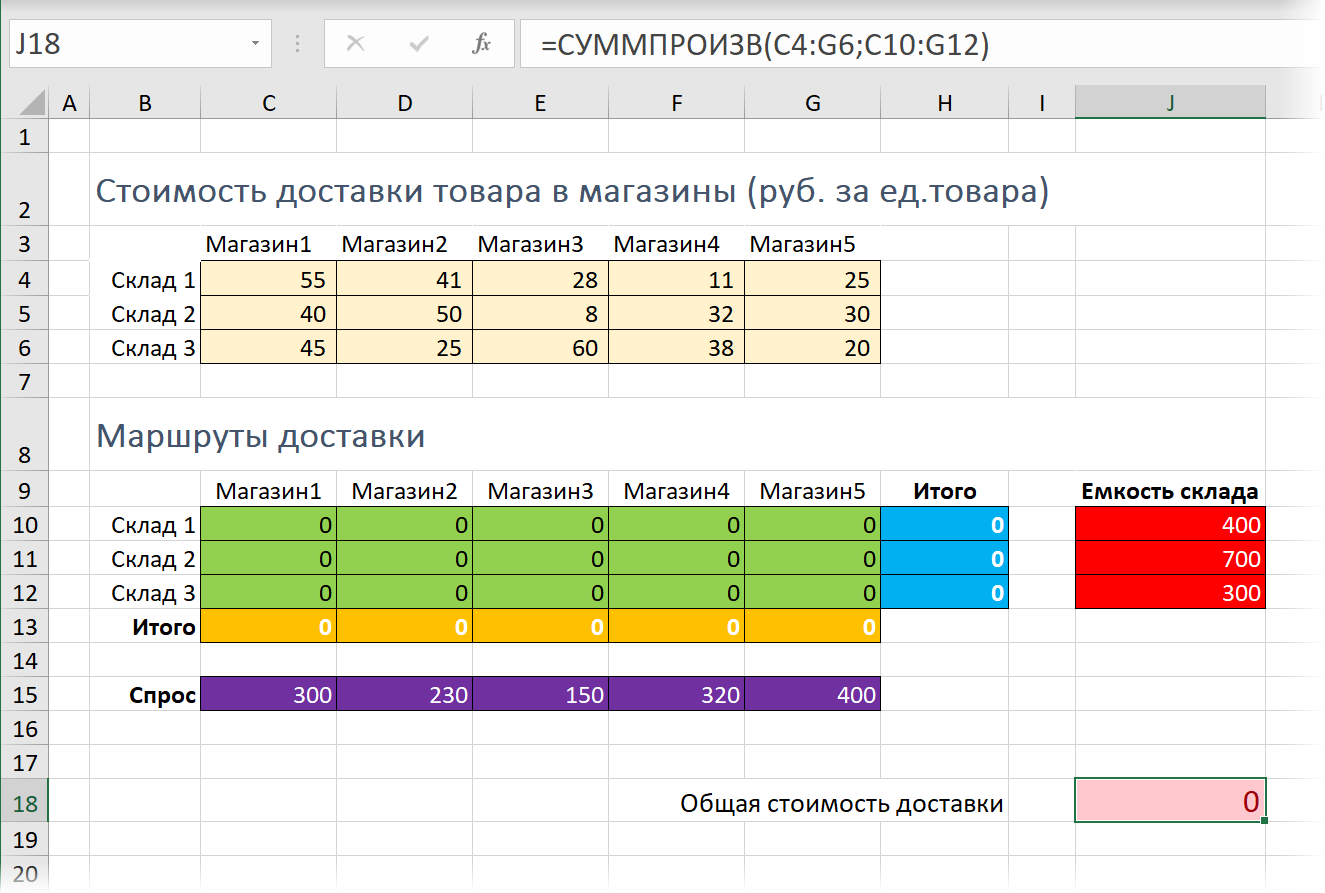Click orange Итого cell under Магазин5
The image size is (1325, 893).
click(812, 626)
